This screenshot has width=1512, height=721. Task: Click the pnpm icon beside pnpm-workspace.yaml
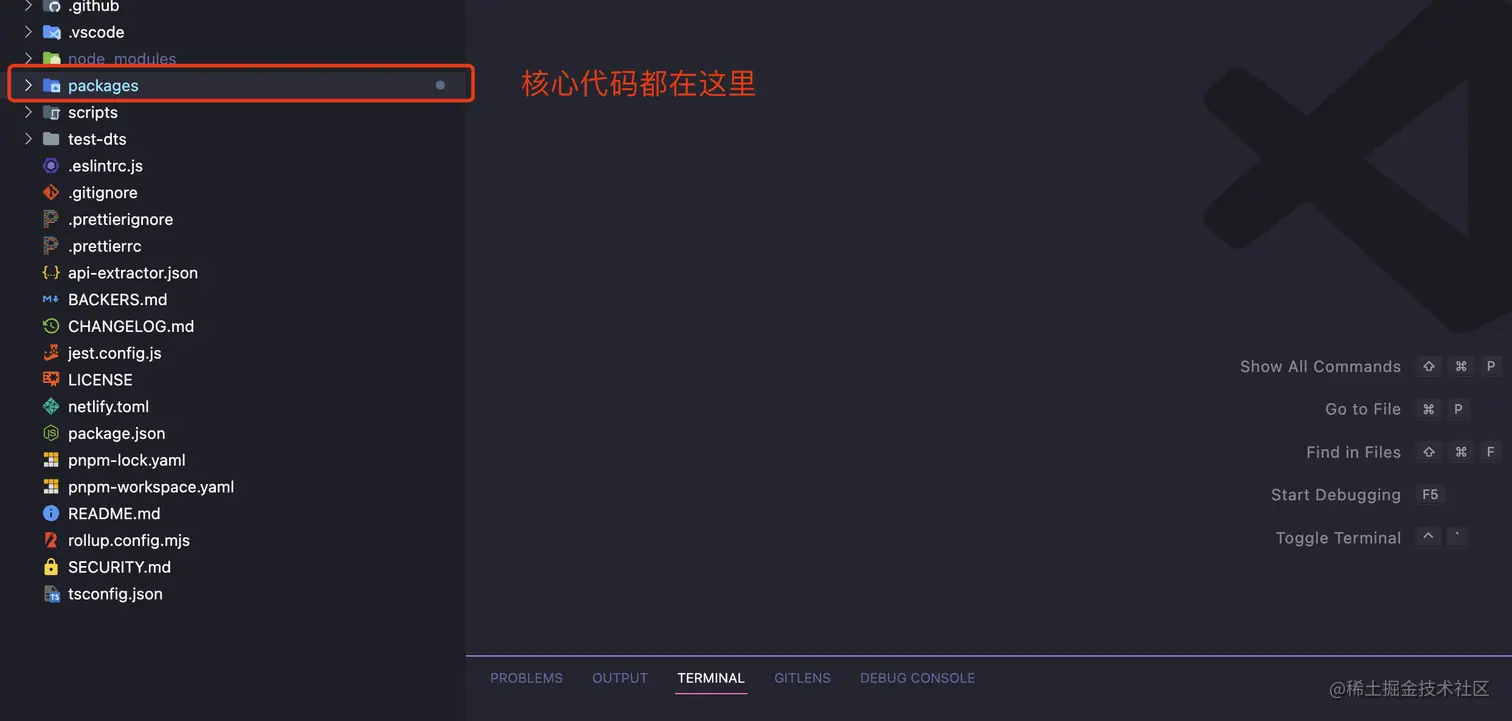[51, 487]
